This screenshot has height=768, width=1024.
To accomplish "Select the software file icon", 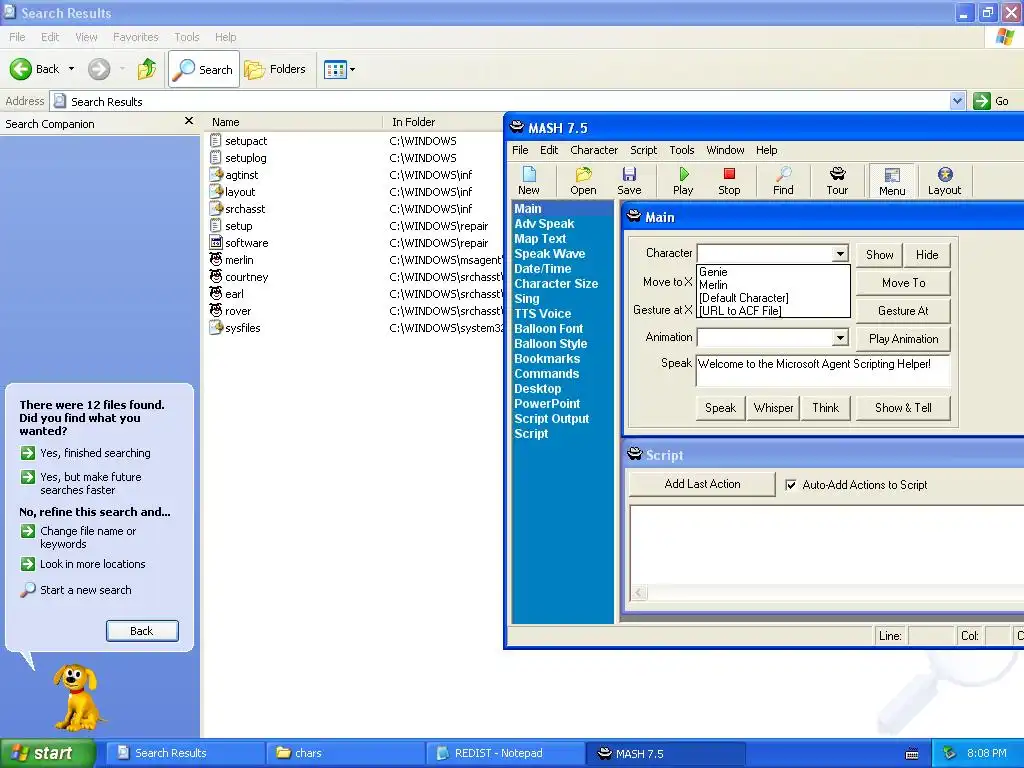I will [x=216, y=242].
